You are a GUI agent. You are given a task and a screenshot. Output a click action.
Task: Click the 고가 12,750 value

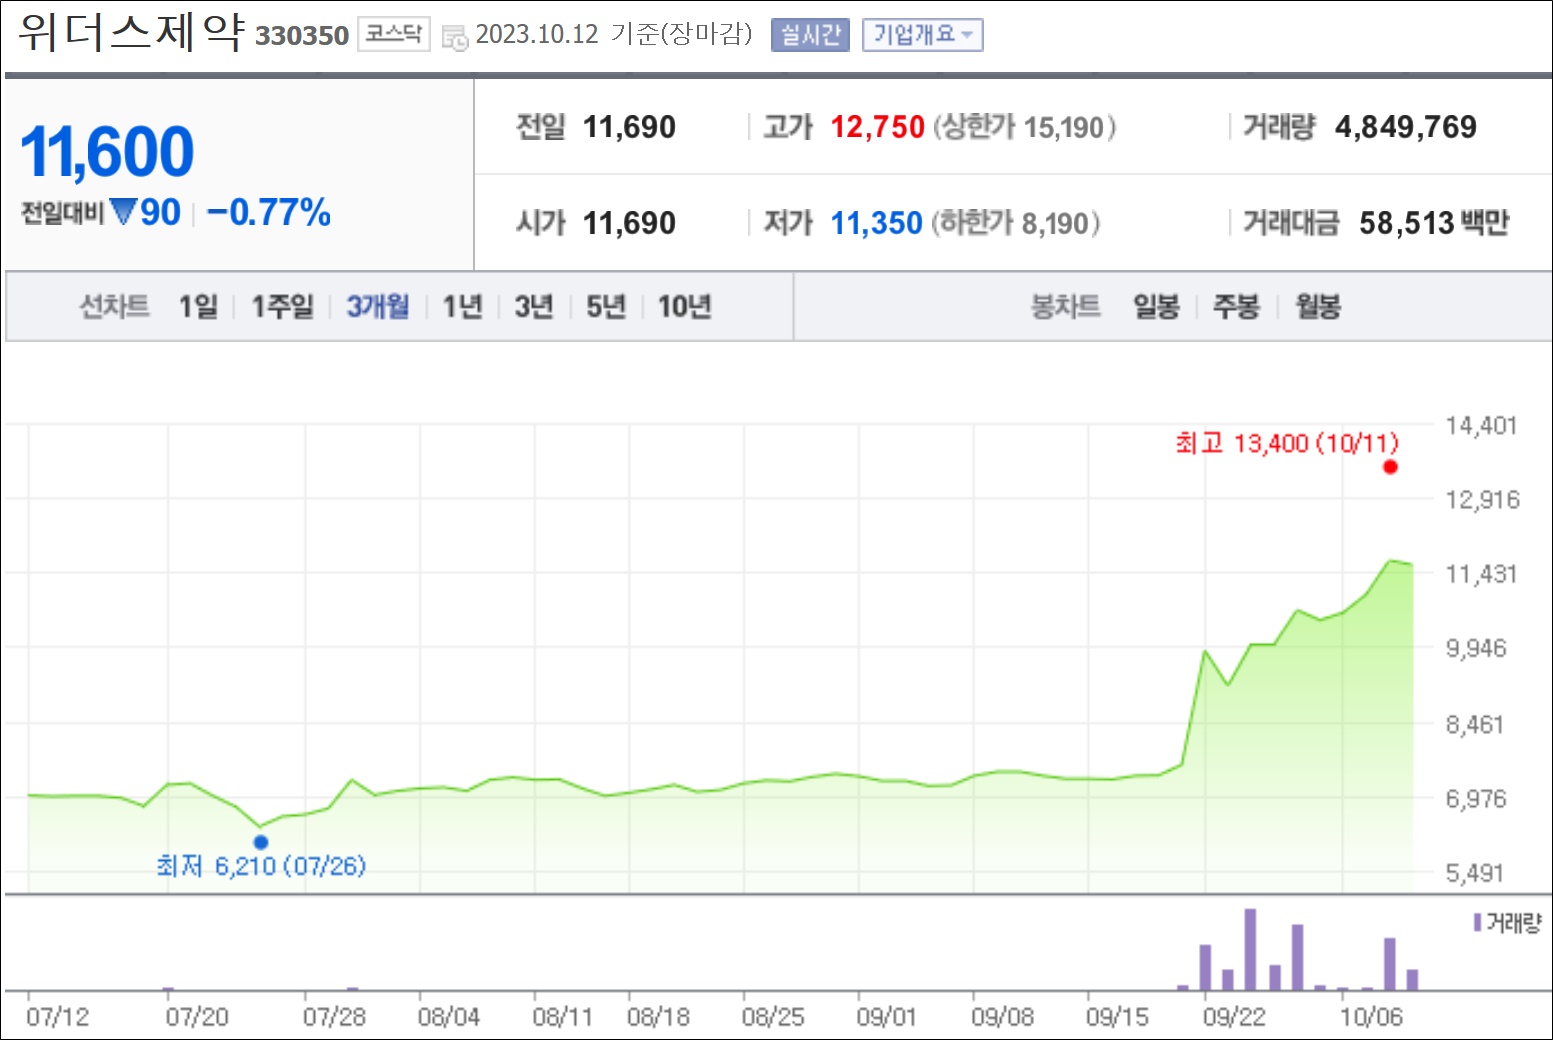point(877,127)
